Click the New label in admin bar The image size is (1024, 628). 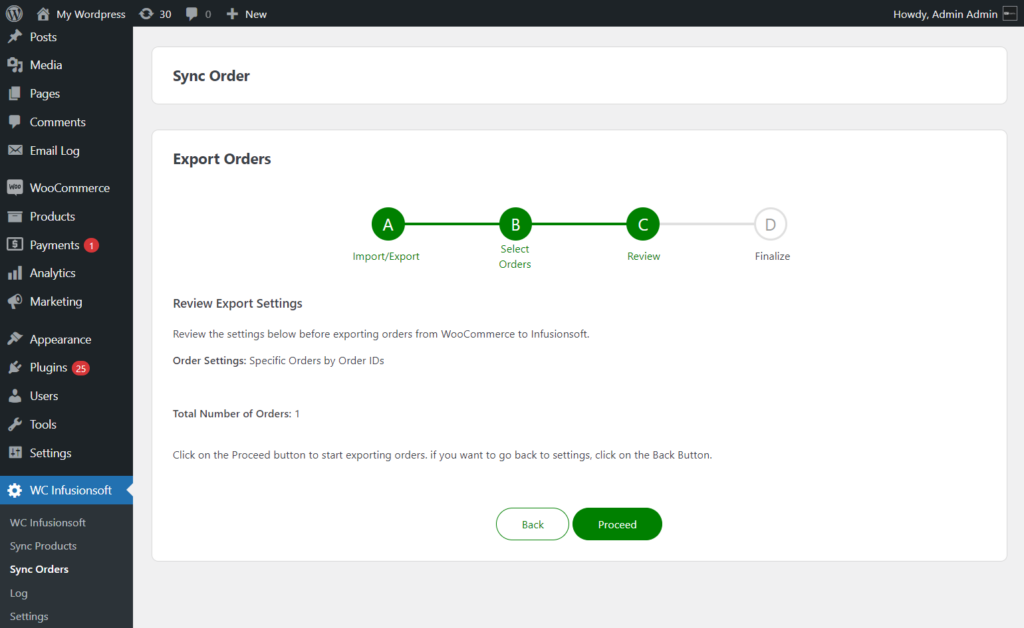tap(256, 14)
